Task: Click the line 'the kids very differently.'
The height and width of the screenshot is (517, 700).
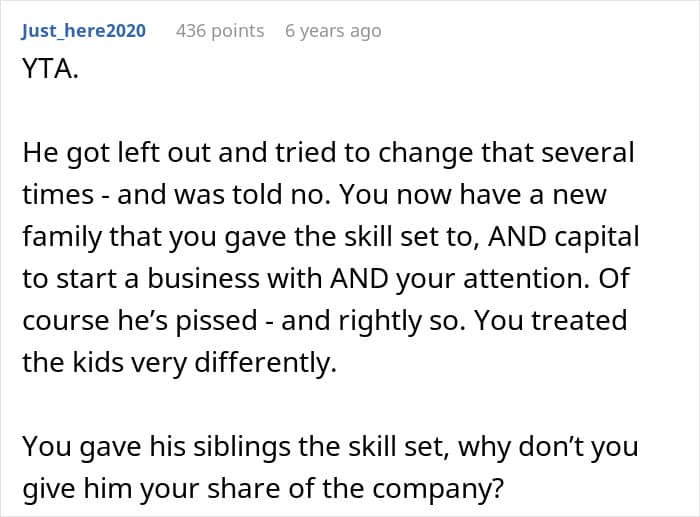Action: (180, 362)
